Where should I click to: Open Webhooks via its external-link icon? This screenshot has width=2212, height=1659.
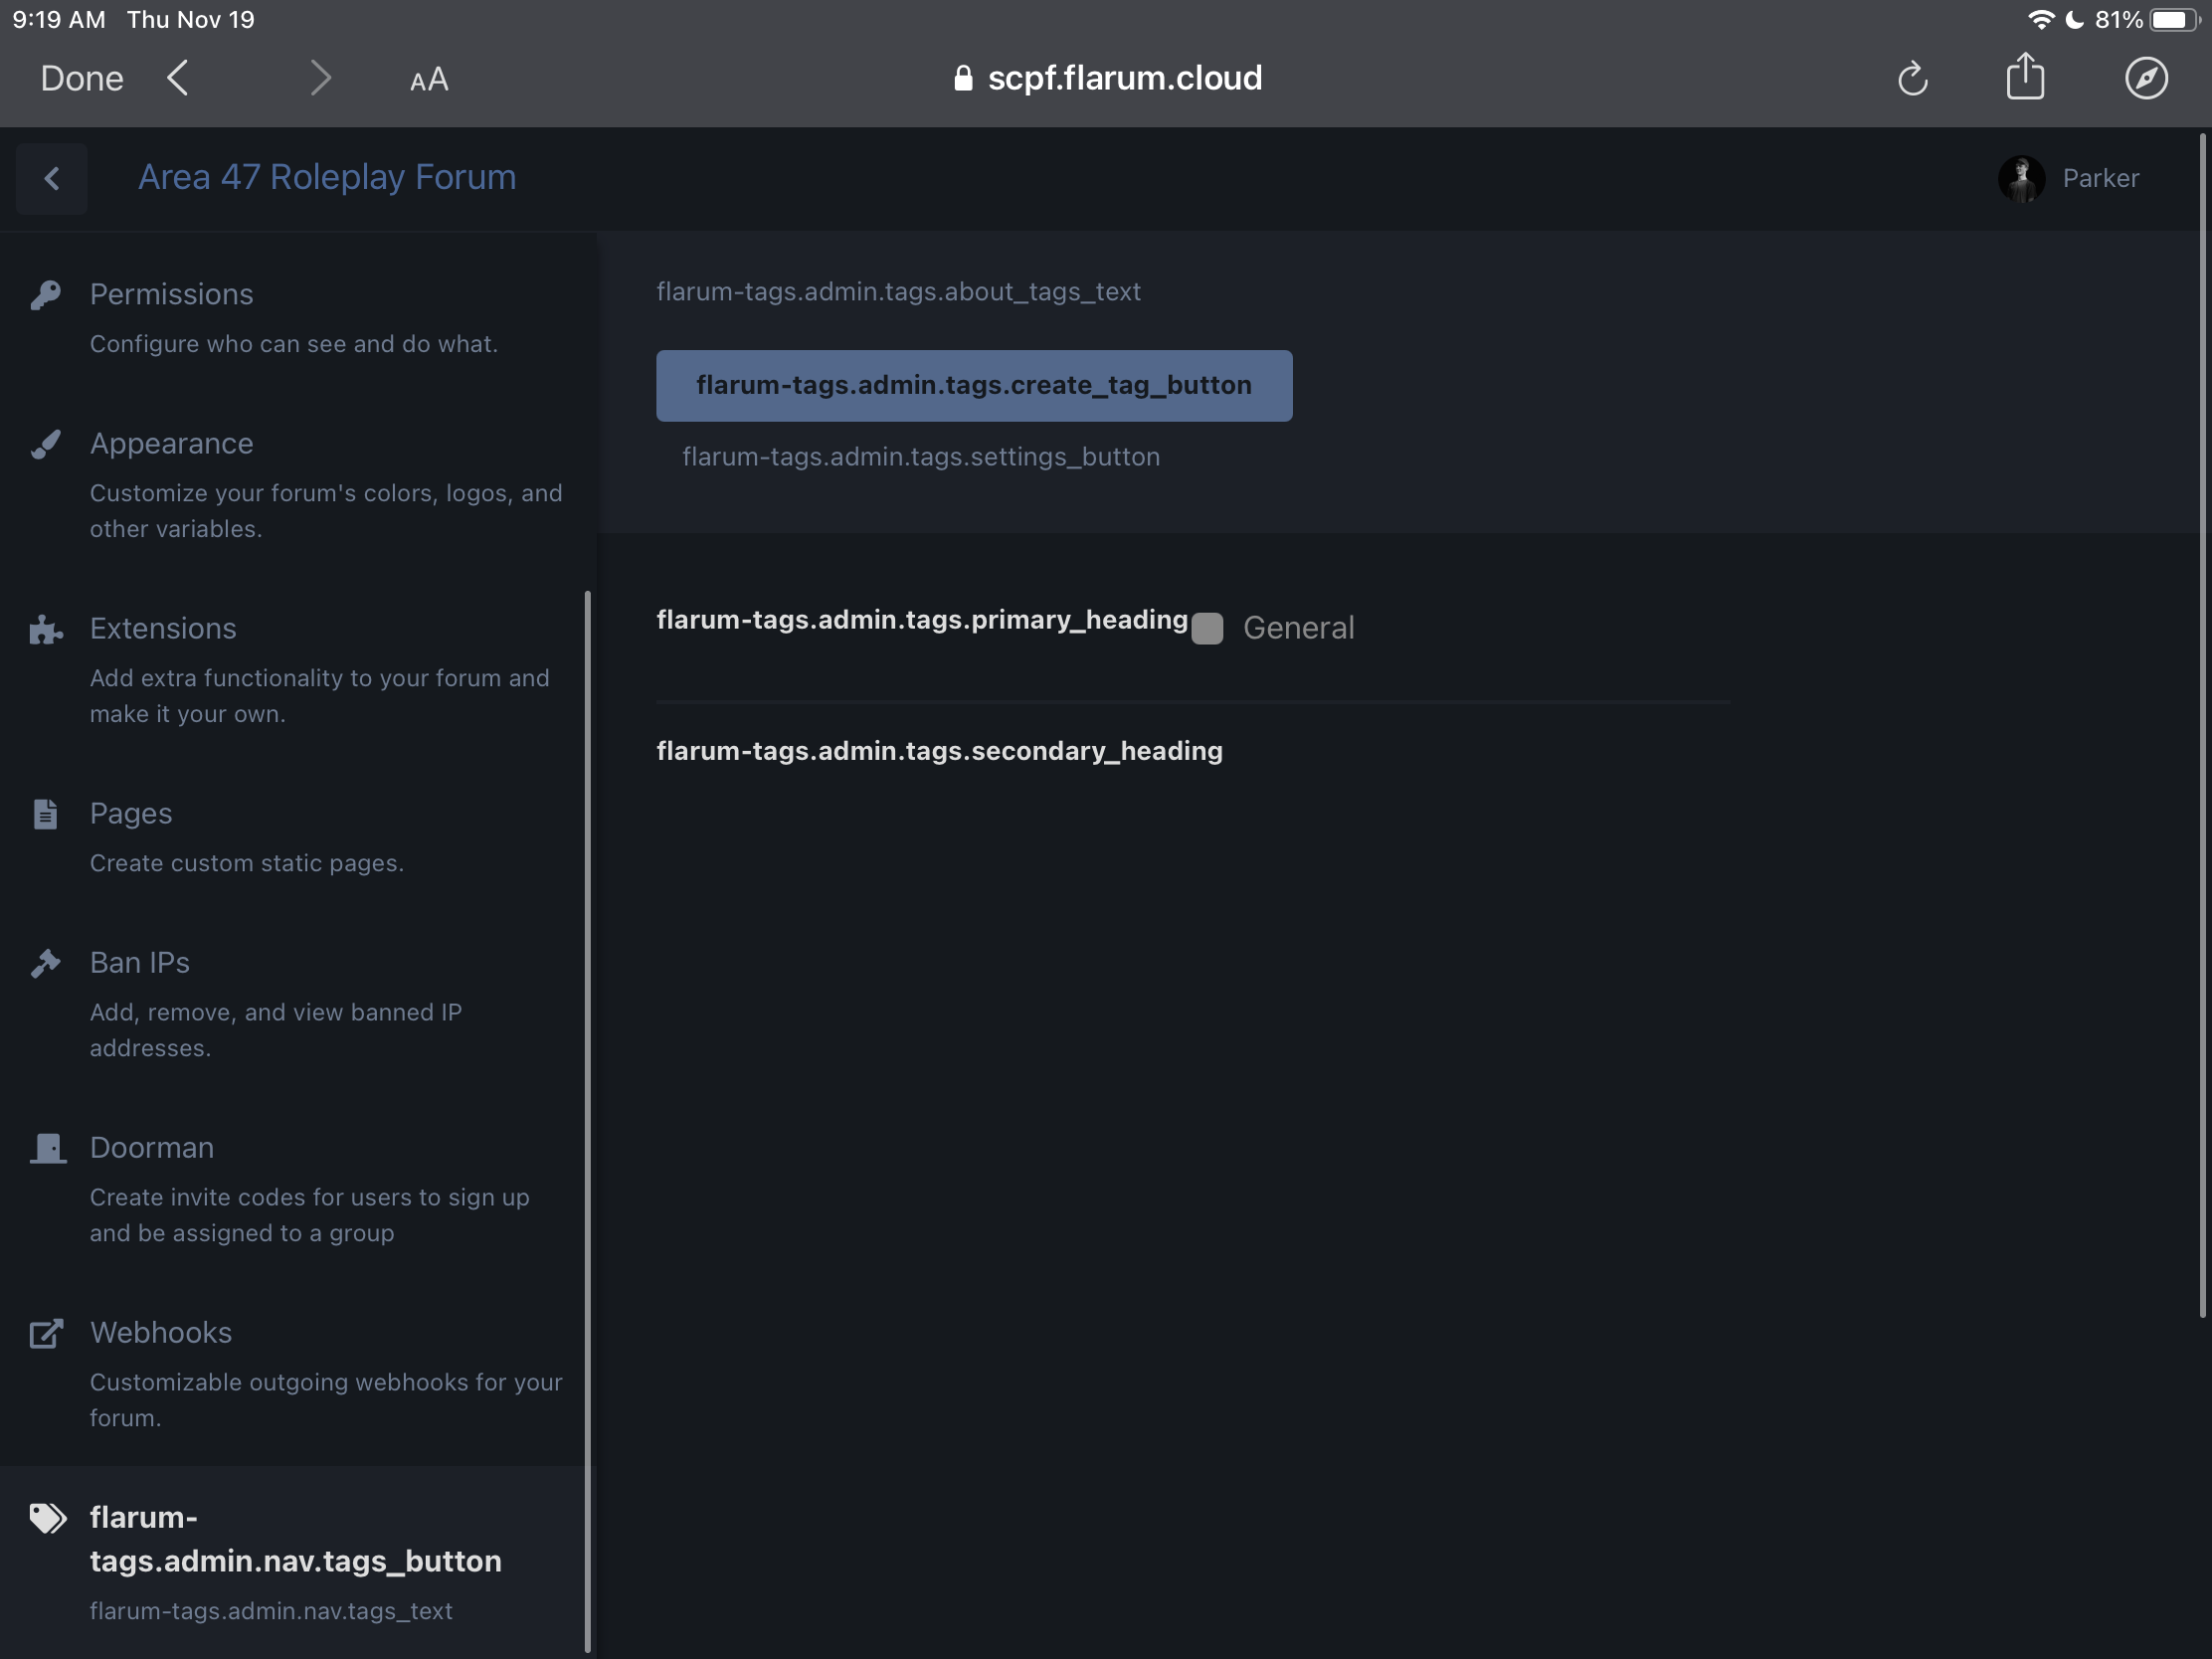pyautogui.click(x=46, y=1332)
